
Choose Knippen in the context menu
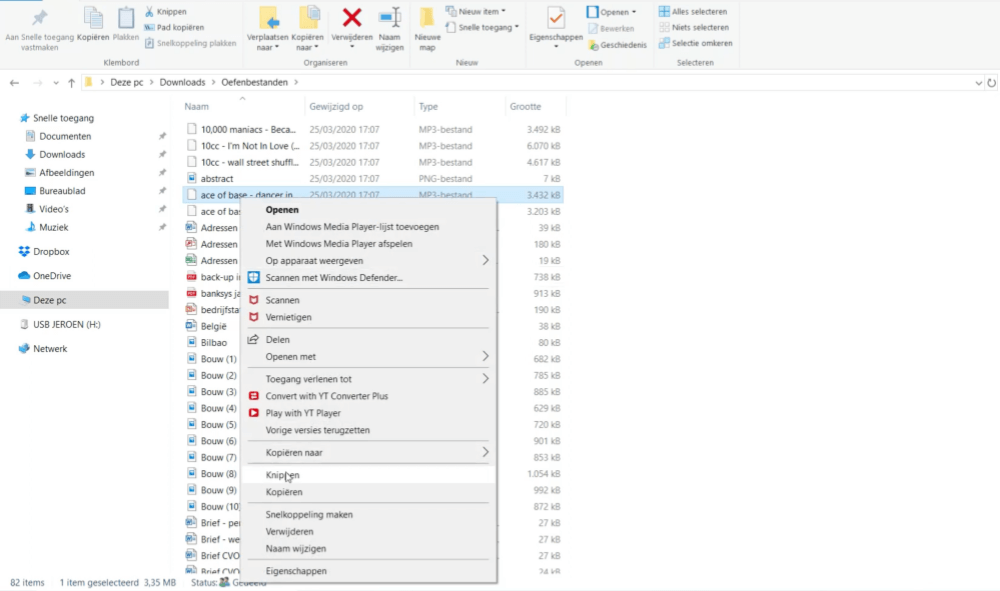pyautogui.click(x=282, y=475)
